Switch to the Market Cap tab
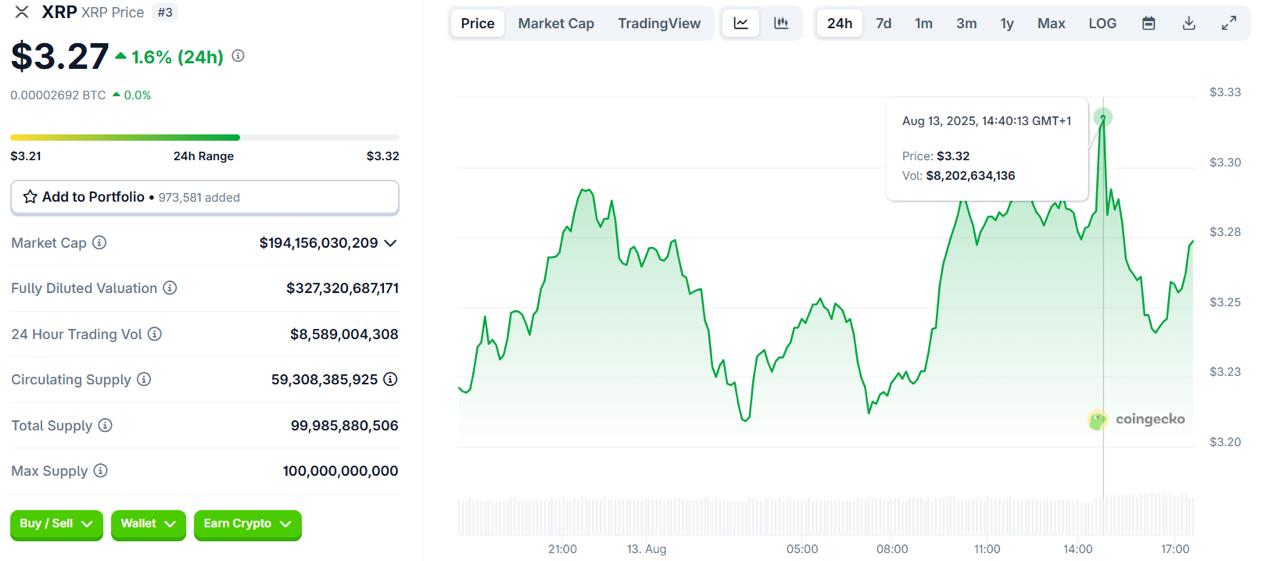The width and height of the screenshot is (1280, 561). [x=556, y=23]
